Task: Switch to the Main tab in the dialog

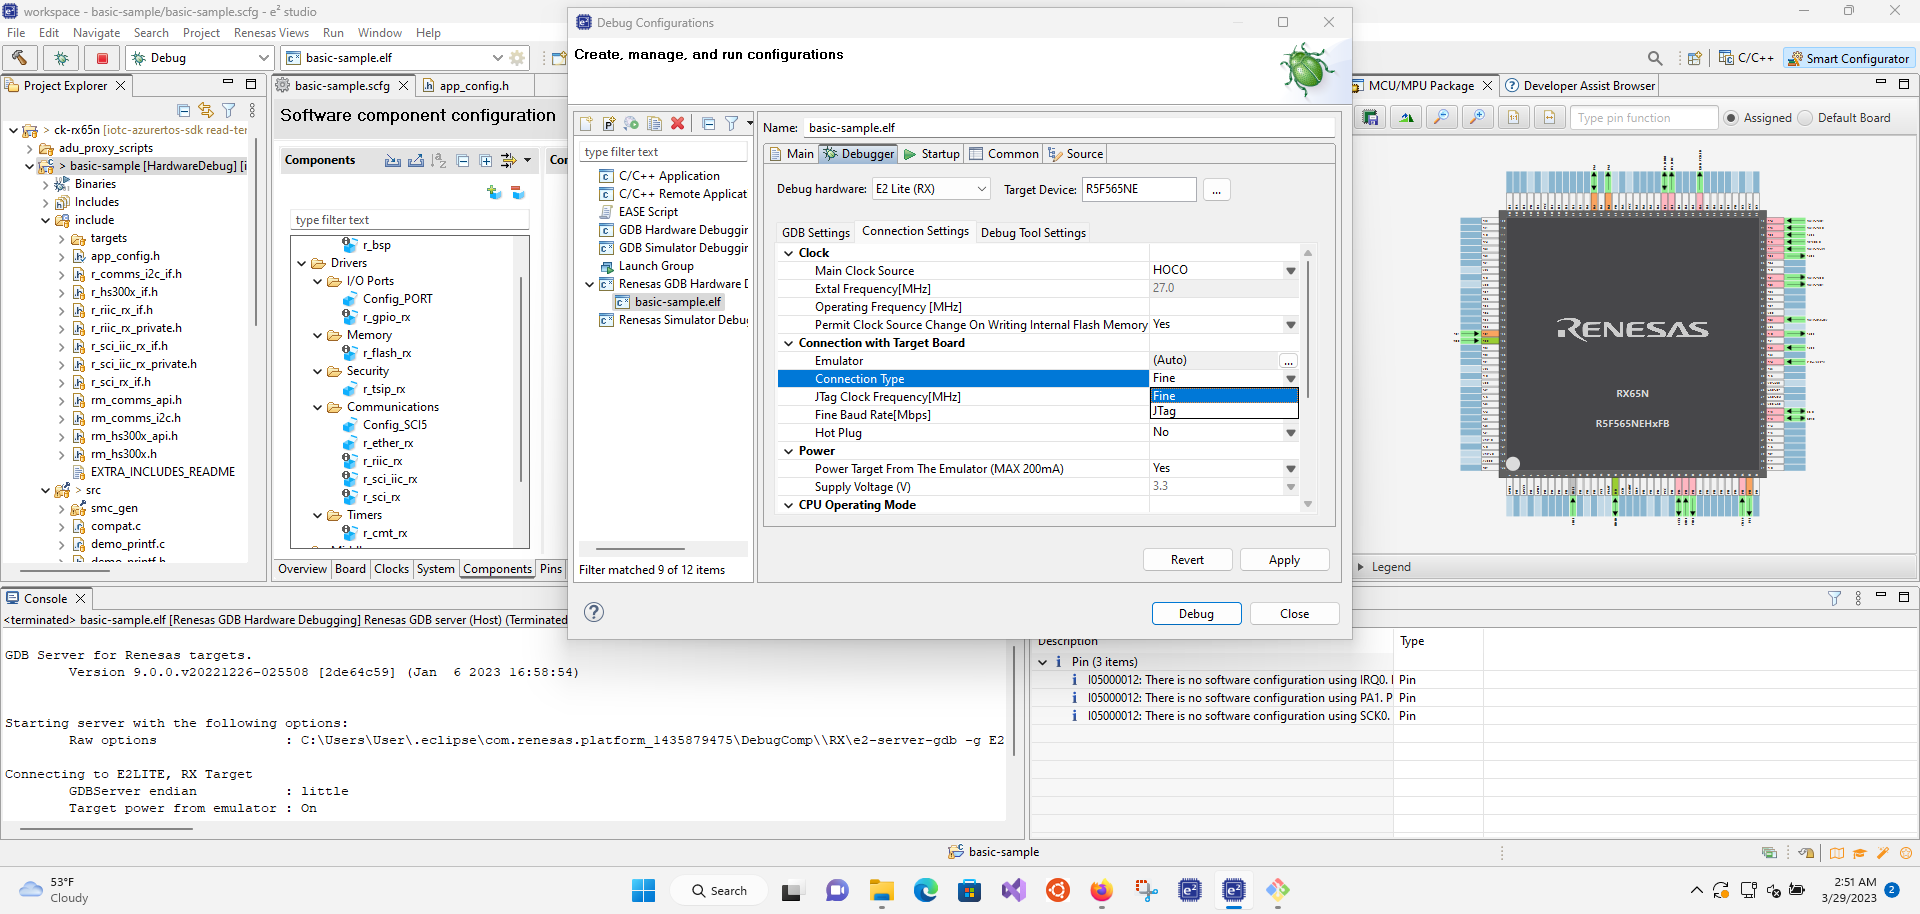Action: point(791,154)
